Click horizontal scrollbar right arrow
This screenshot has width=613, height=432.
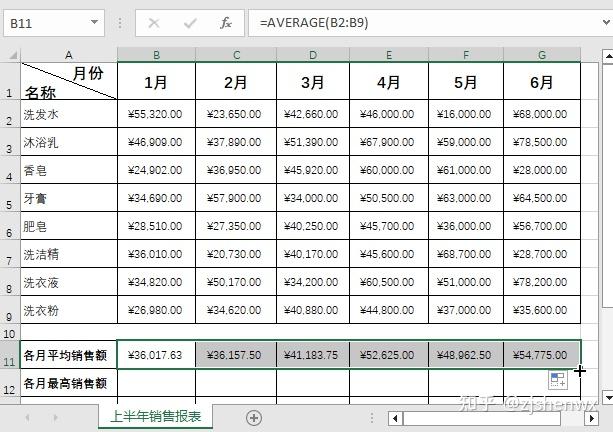coord(591,418)
